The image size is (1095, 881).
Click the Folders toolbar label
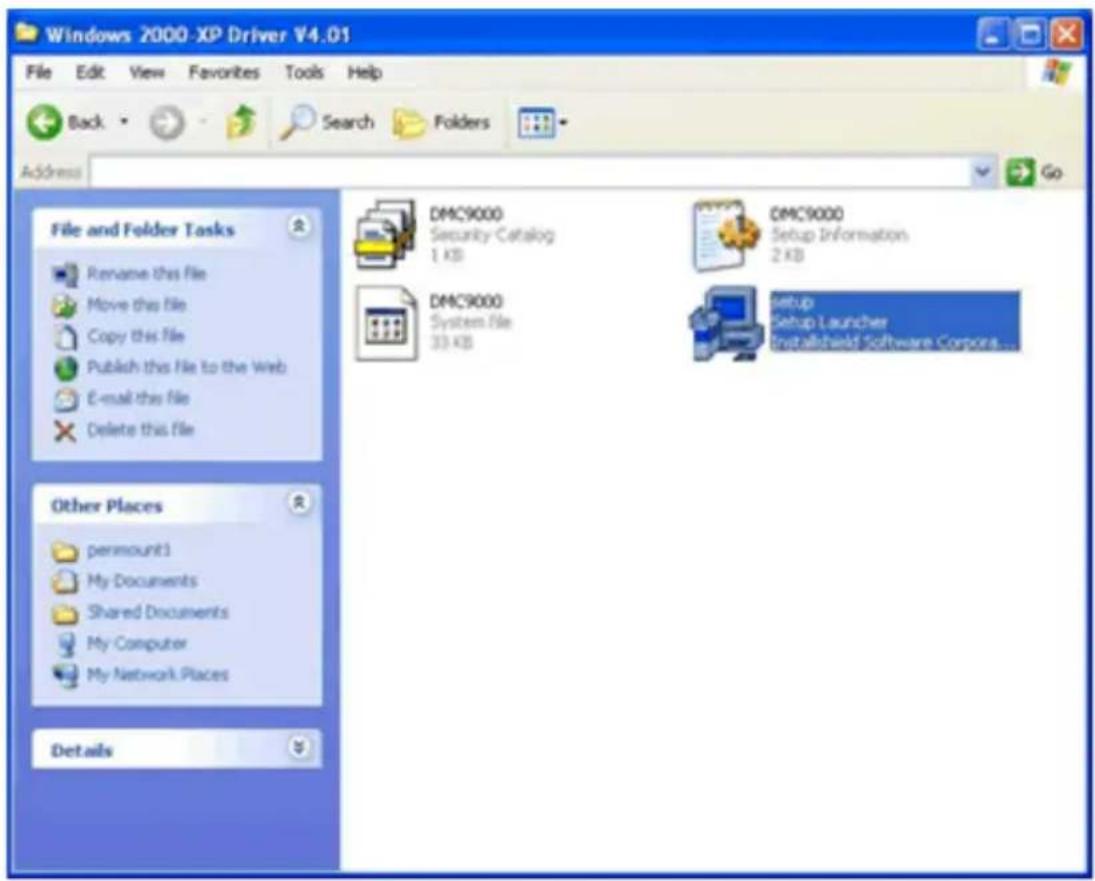coord(462,122)
